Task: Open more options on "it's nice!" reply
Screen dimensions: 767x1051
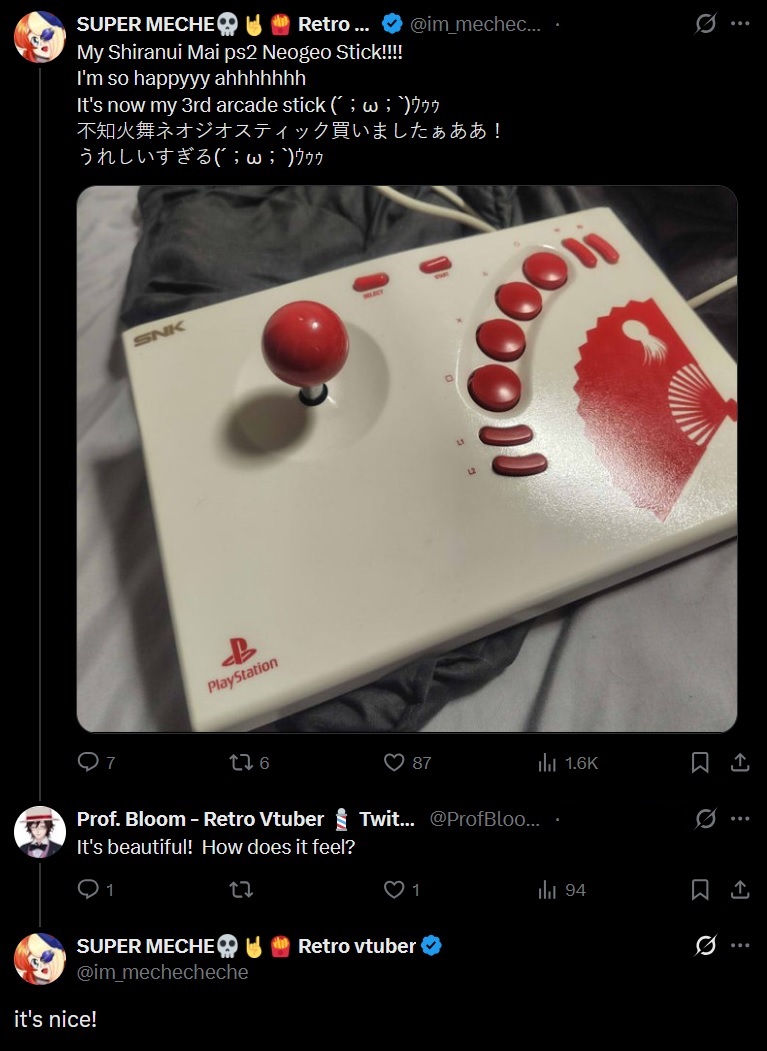Action: (x=740, y=945)
